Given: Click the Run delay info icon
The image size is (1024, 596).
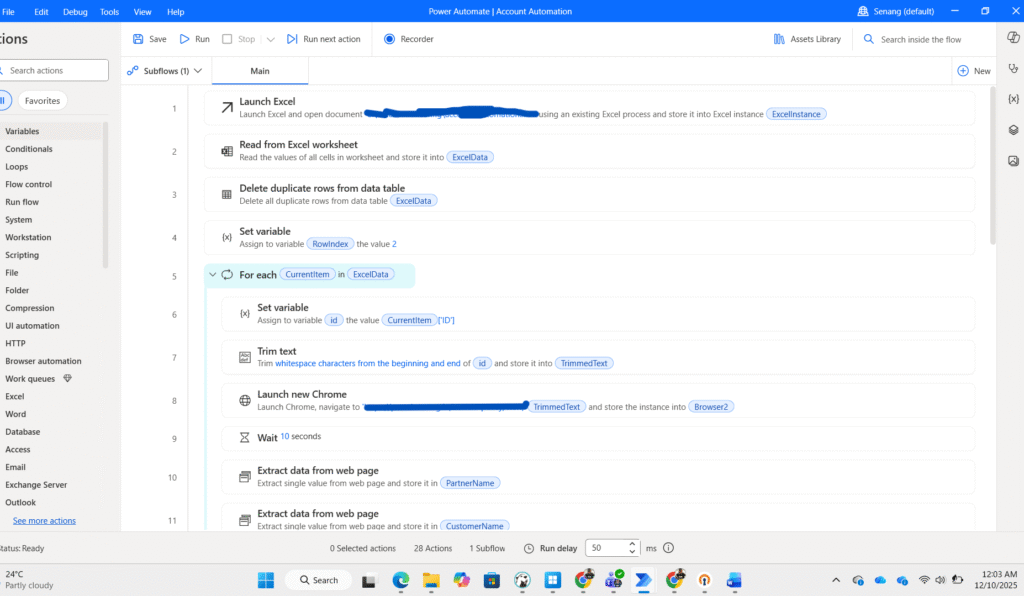Looking at the screenshot, I should [x=669, y=548].
